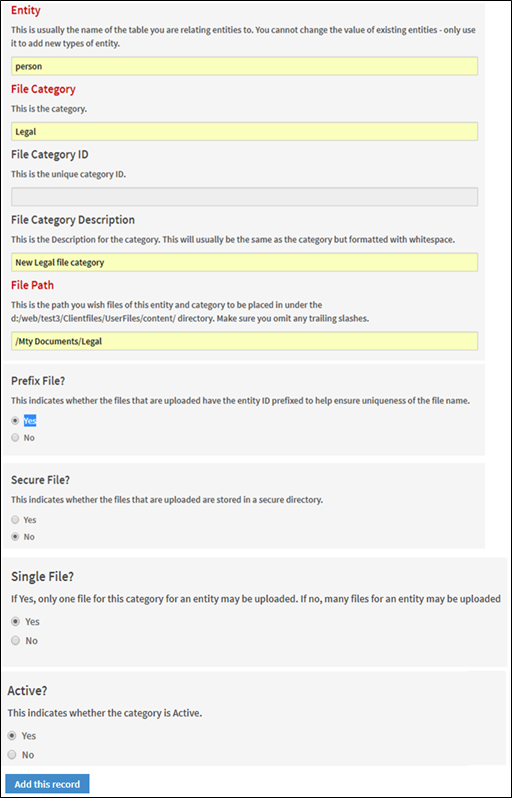Click the File Category field containing 'Legal'

click(x=244, y=132)
